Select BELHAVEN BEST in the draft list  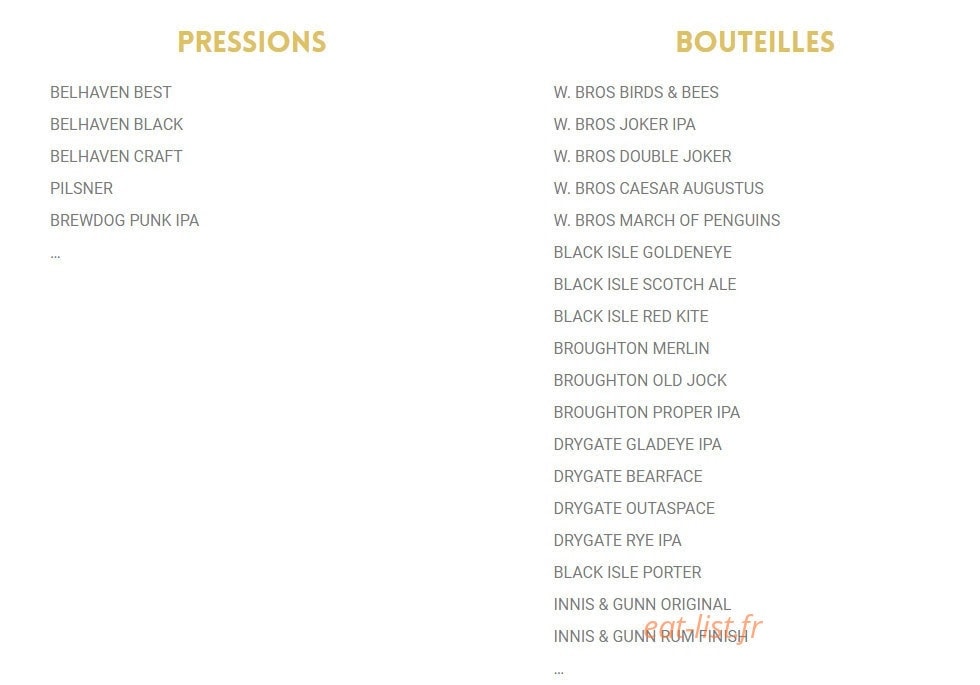click(x=111, y=92)
